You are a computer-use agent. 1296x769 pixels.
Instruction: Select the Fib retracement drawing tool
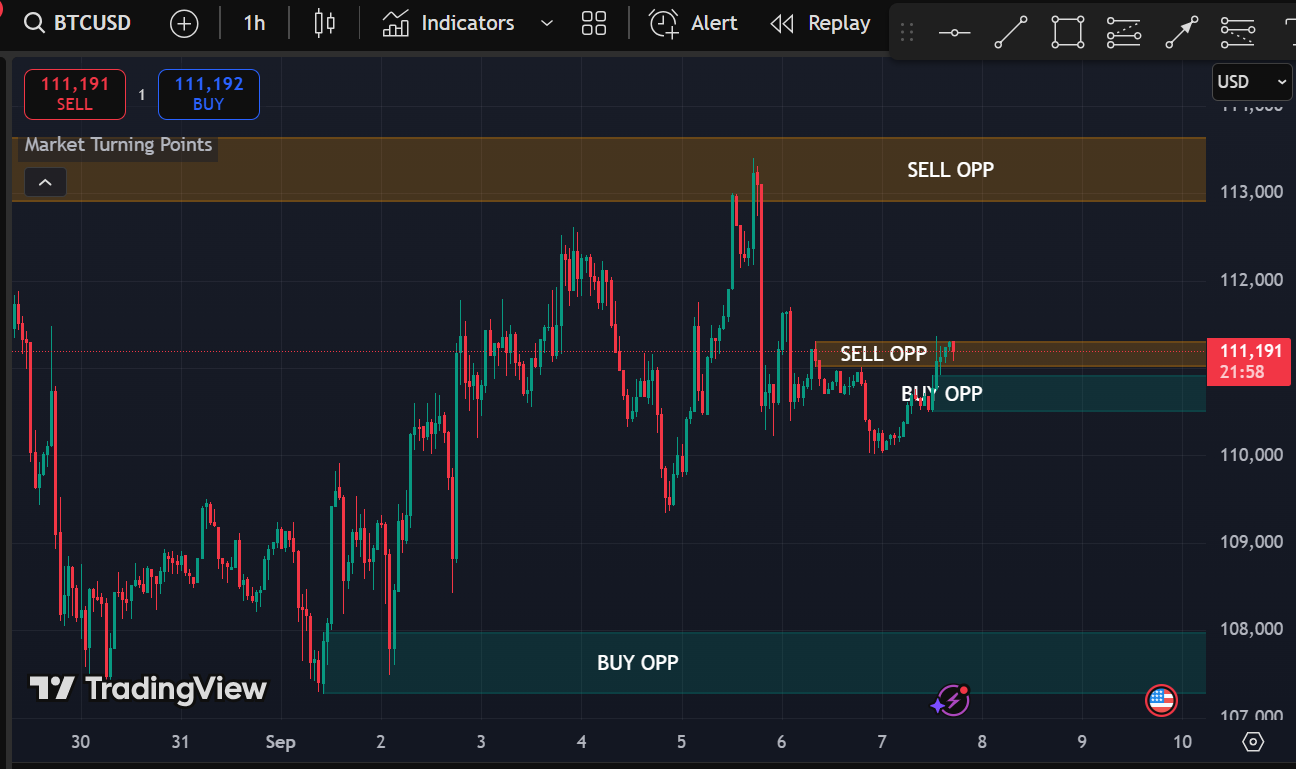[x=1124, y=33]
